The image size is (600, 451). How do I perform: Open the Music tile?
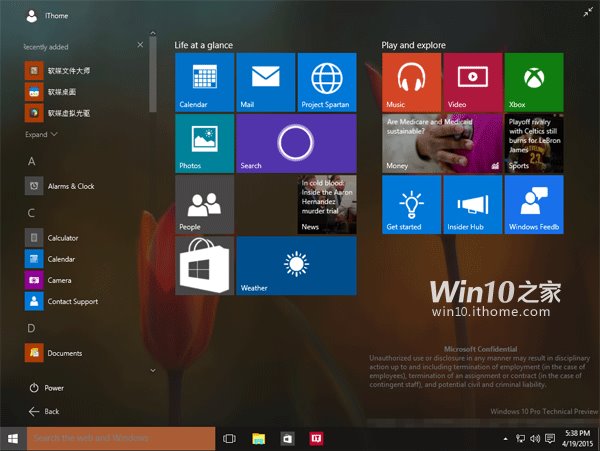pos(411,82)
